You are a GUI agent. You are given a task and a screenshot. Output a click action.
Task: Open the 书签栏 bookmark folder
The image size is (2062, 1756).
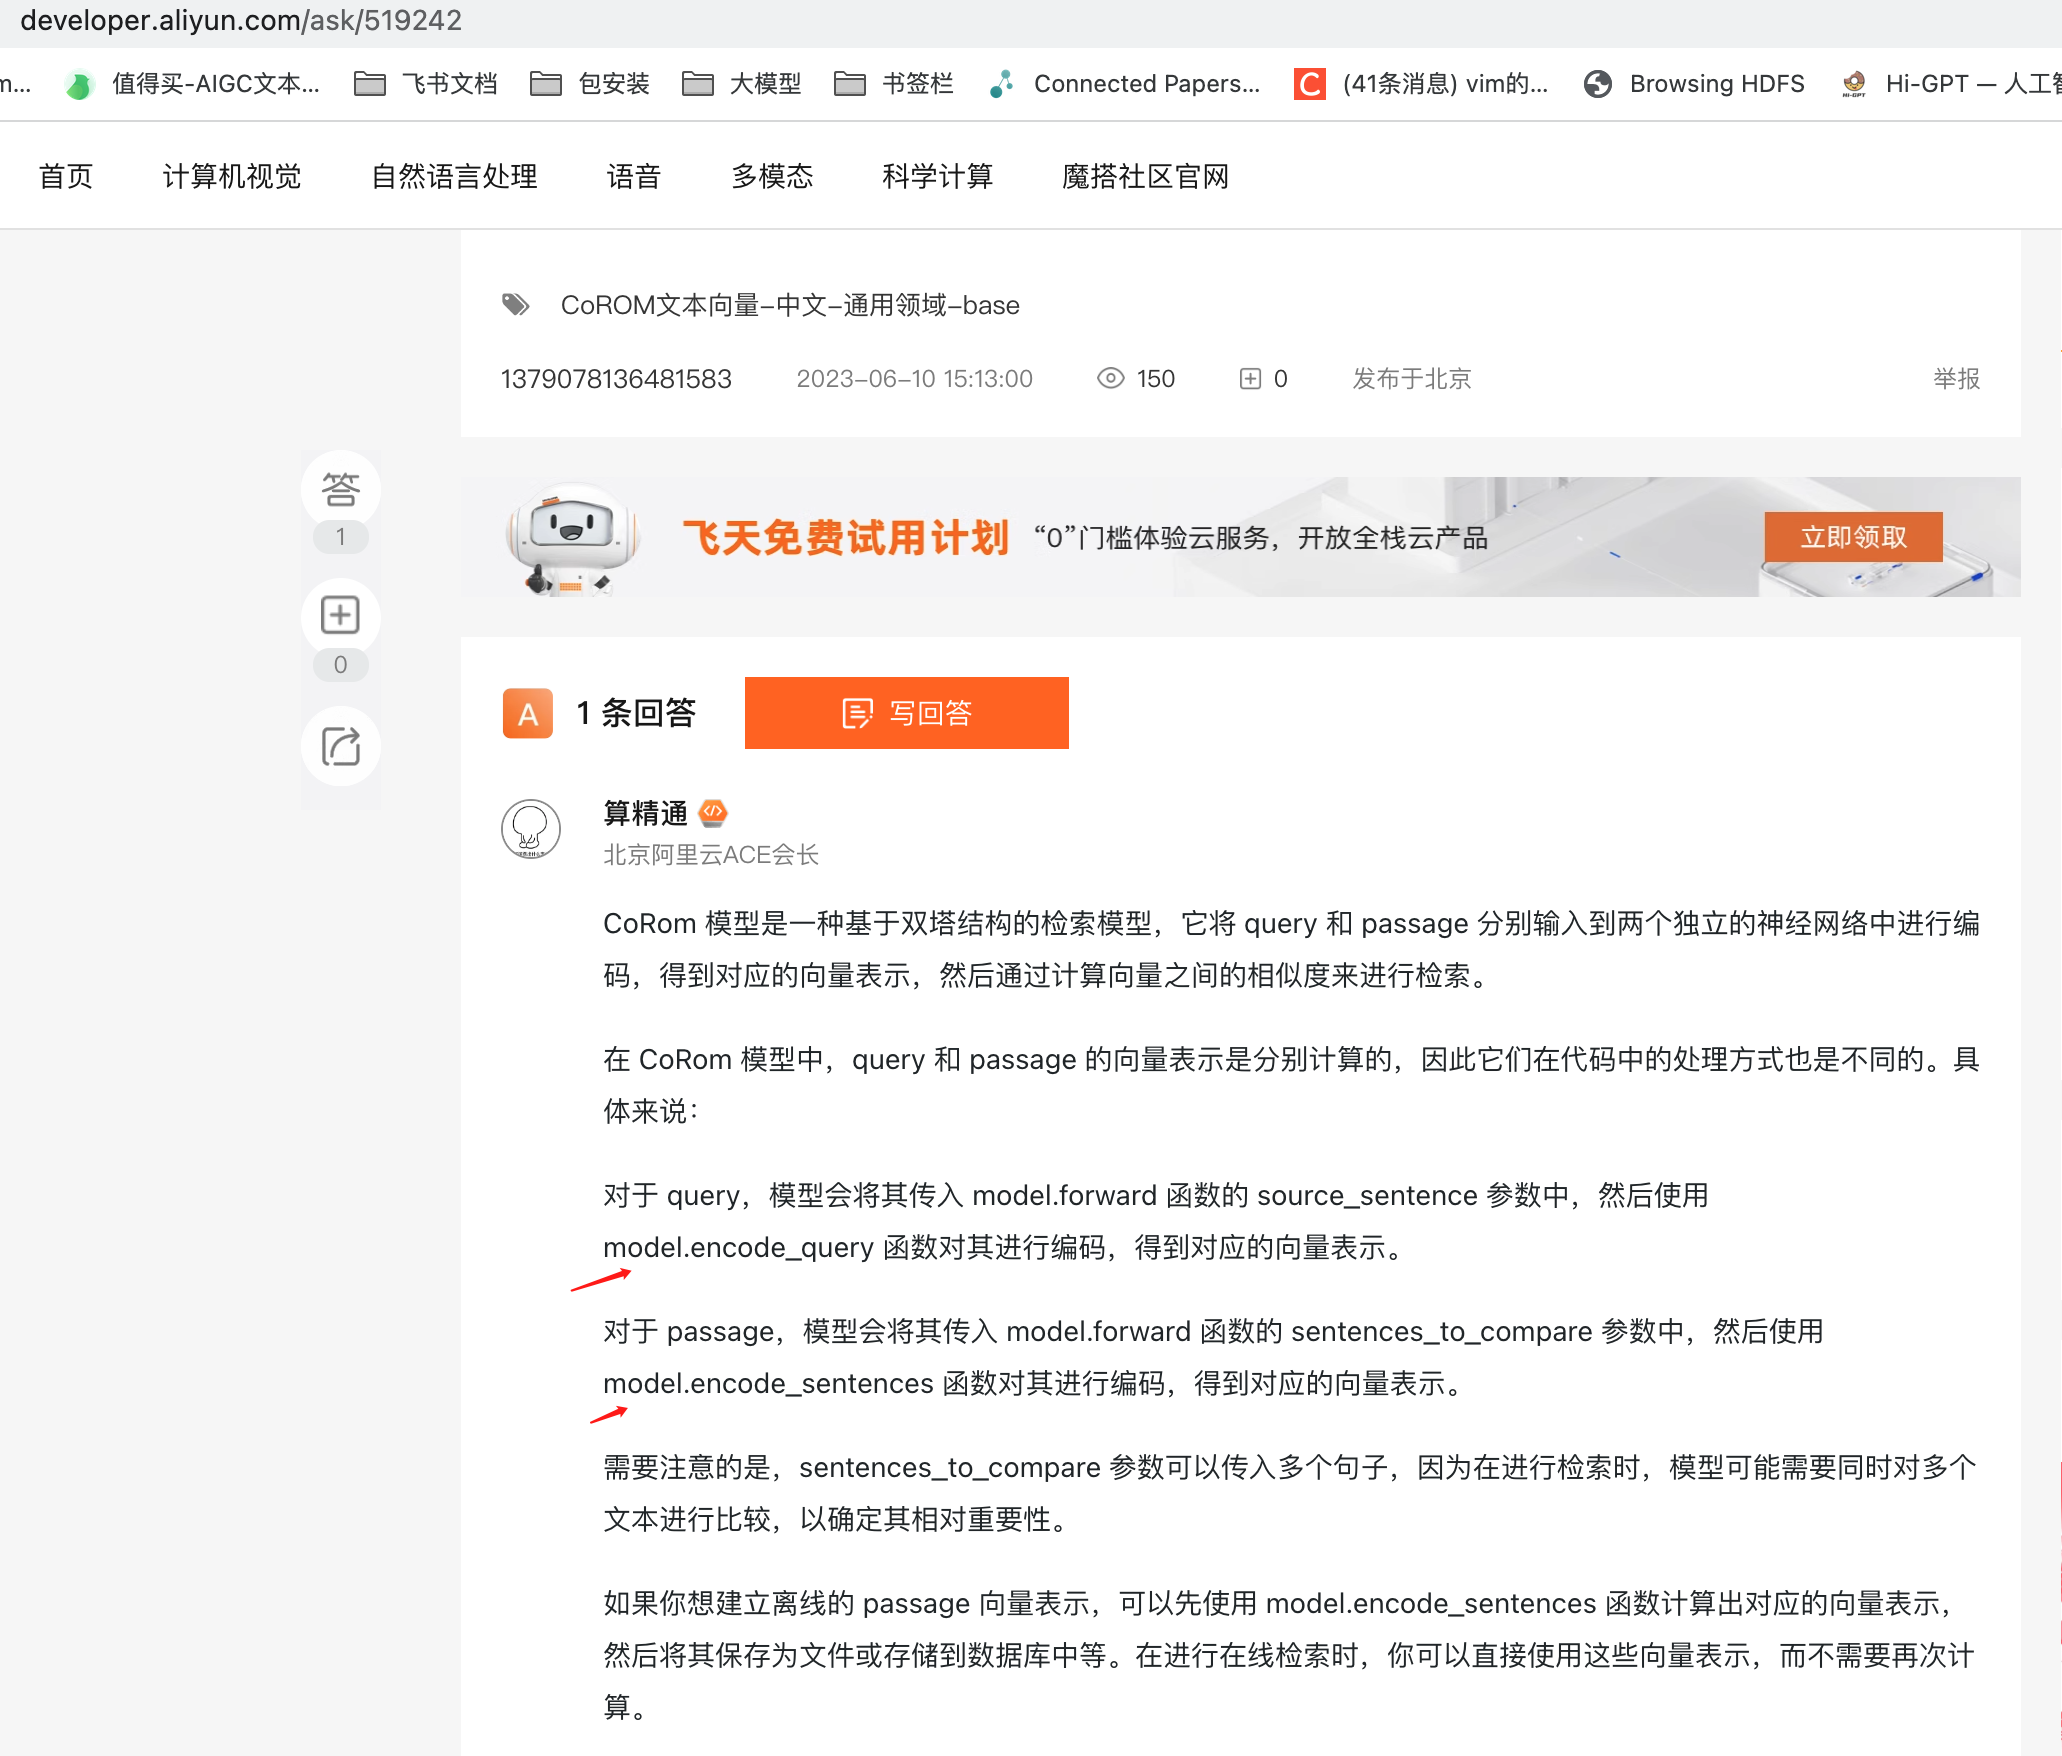(x=894, y=84)
